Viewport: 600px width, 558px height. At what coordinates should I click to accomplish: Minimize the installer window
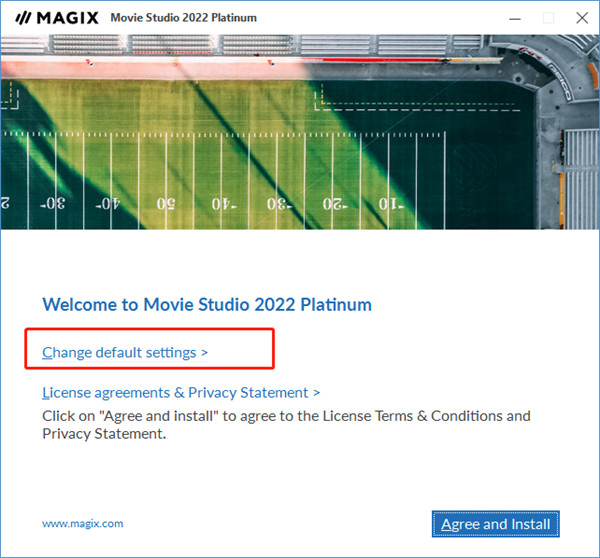point(514,18)
